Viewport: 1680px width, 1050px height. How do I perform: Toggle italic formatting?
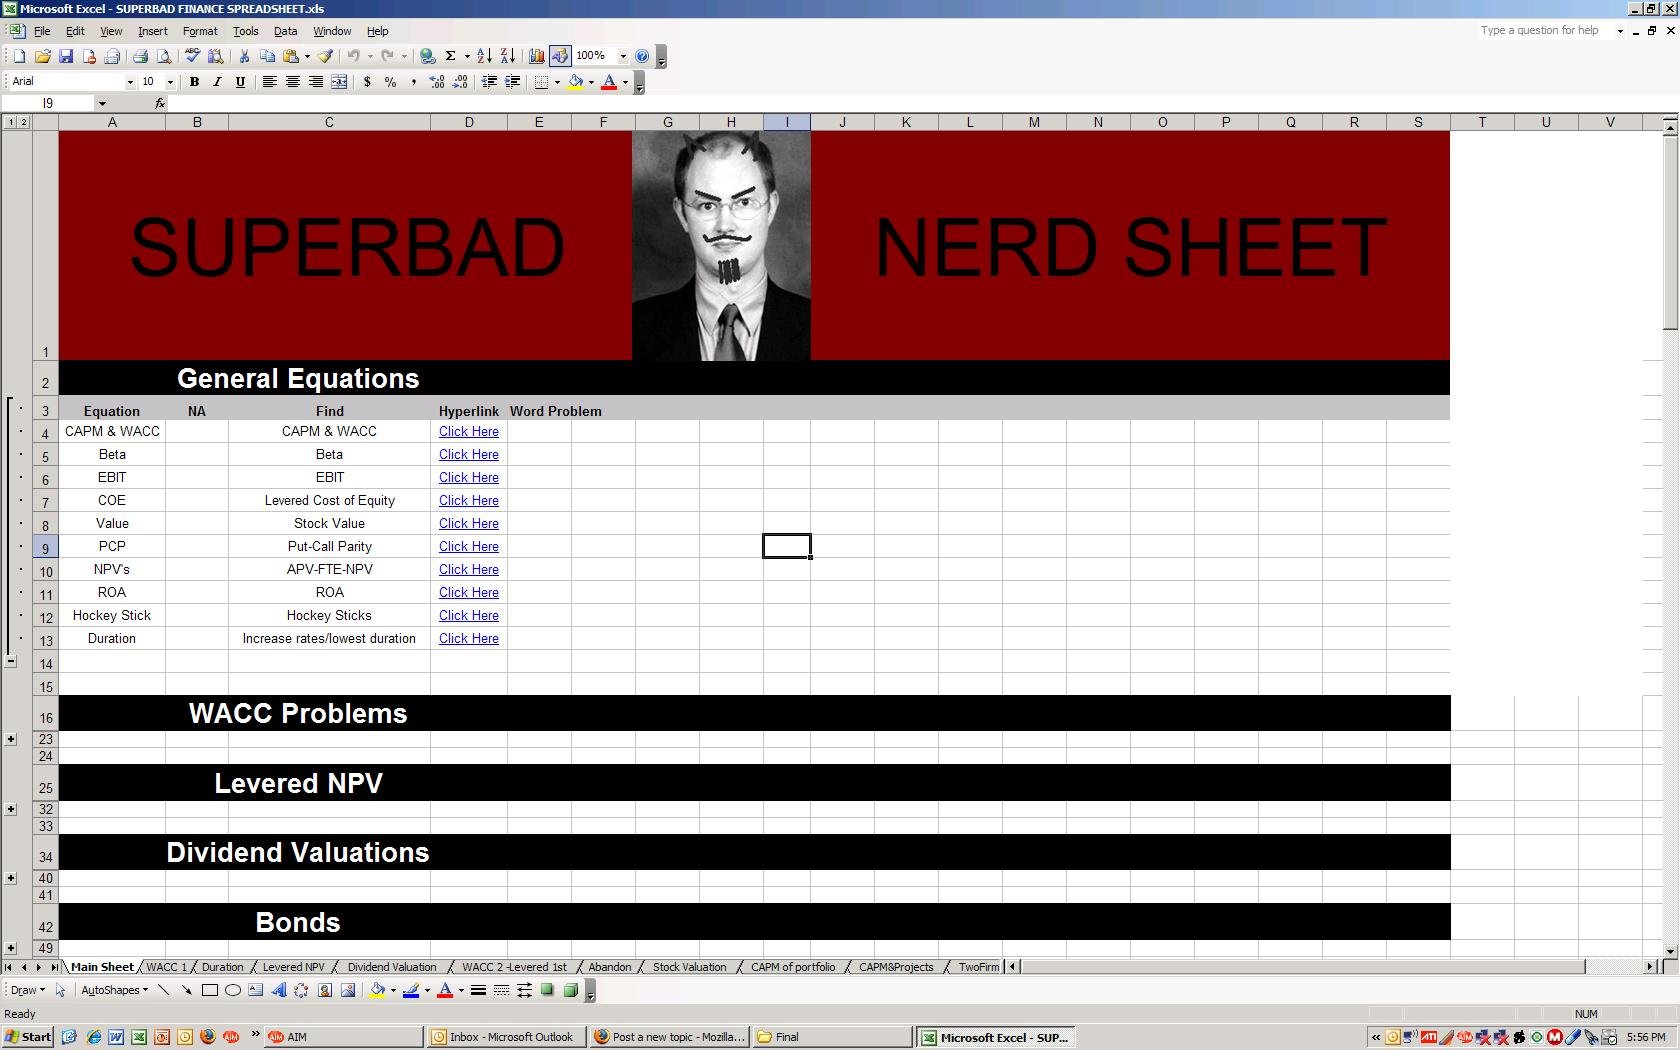click(x=217, y=82)
